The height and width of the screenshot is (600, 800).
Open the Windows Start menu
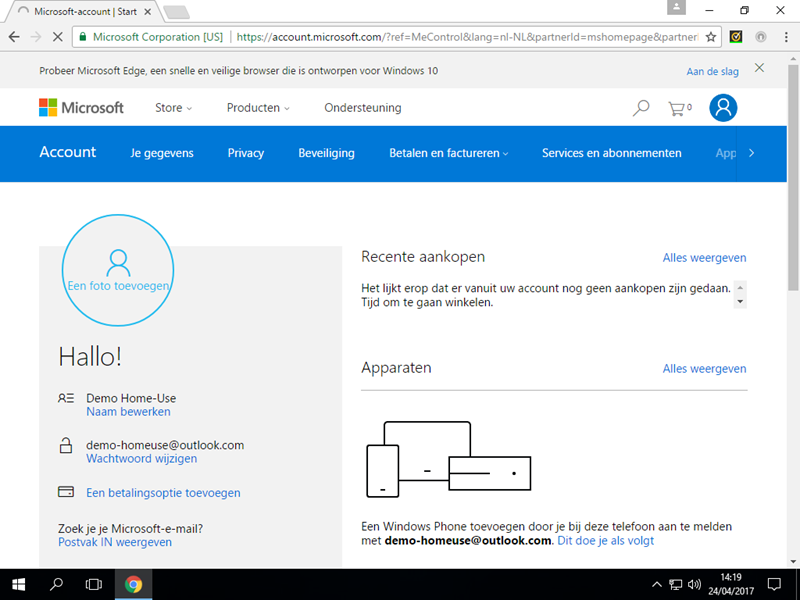point(18,584)
